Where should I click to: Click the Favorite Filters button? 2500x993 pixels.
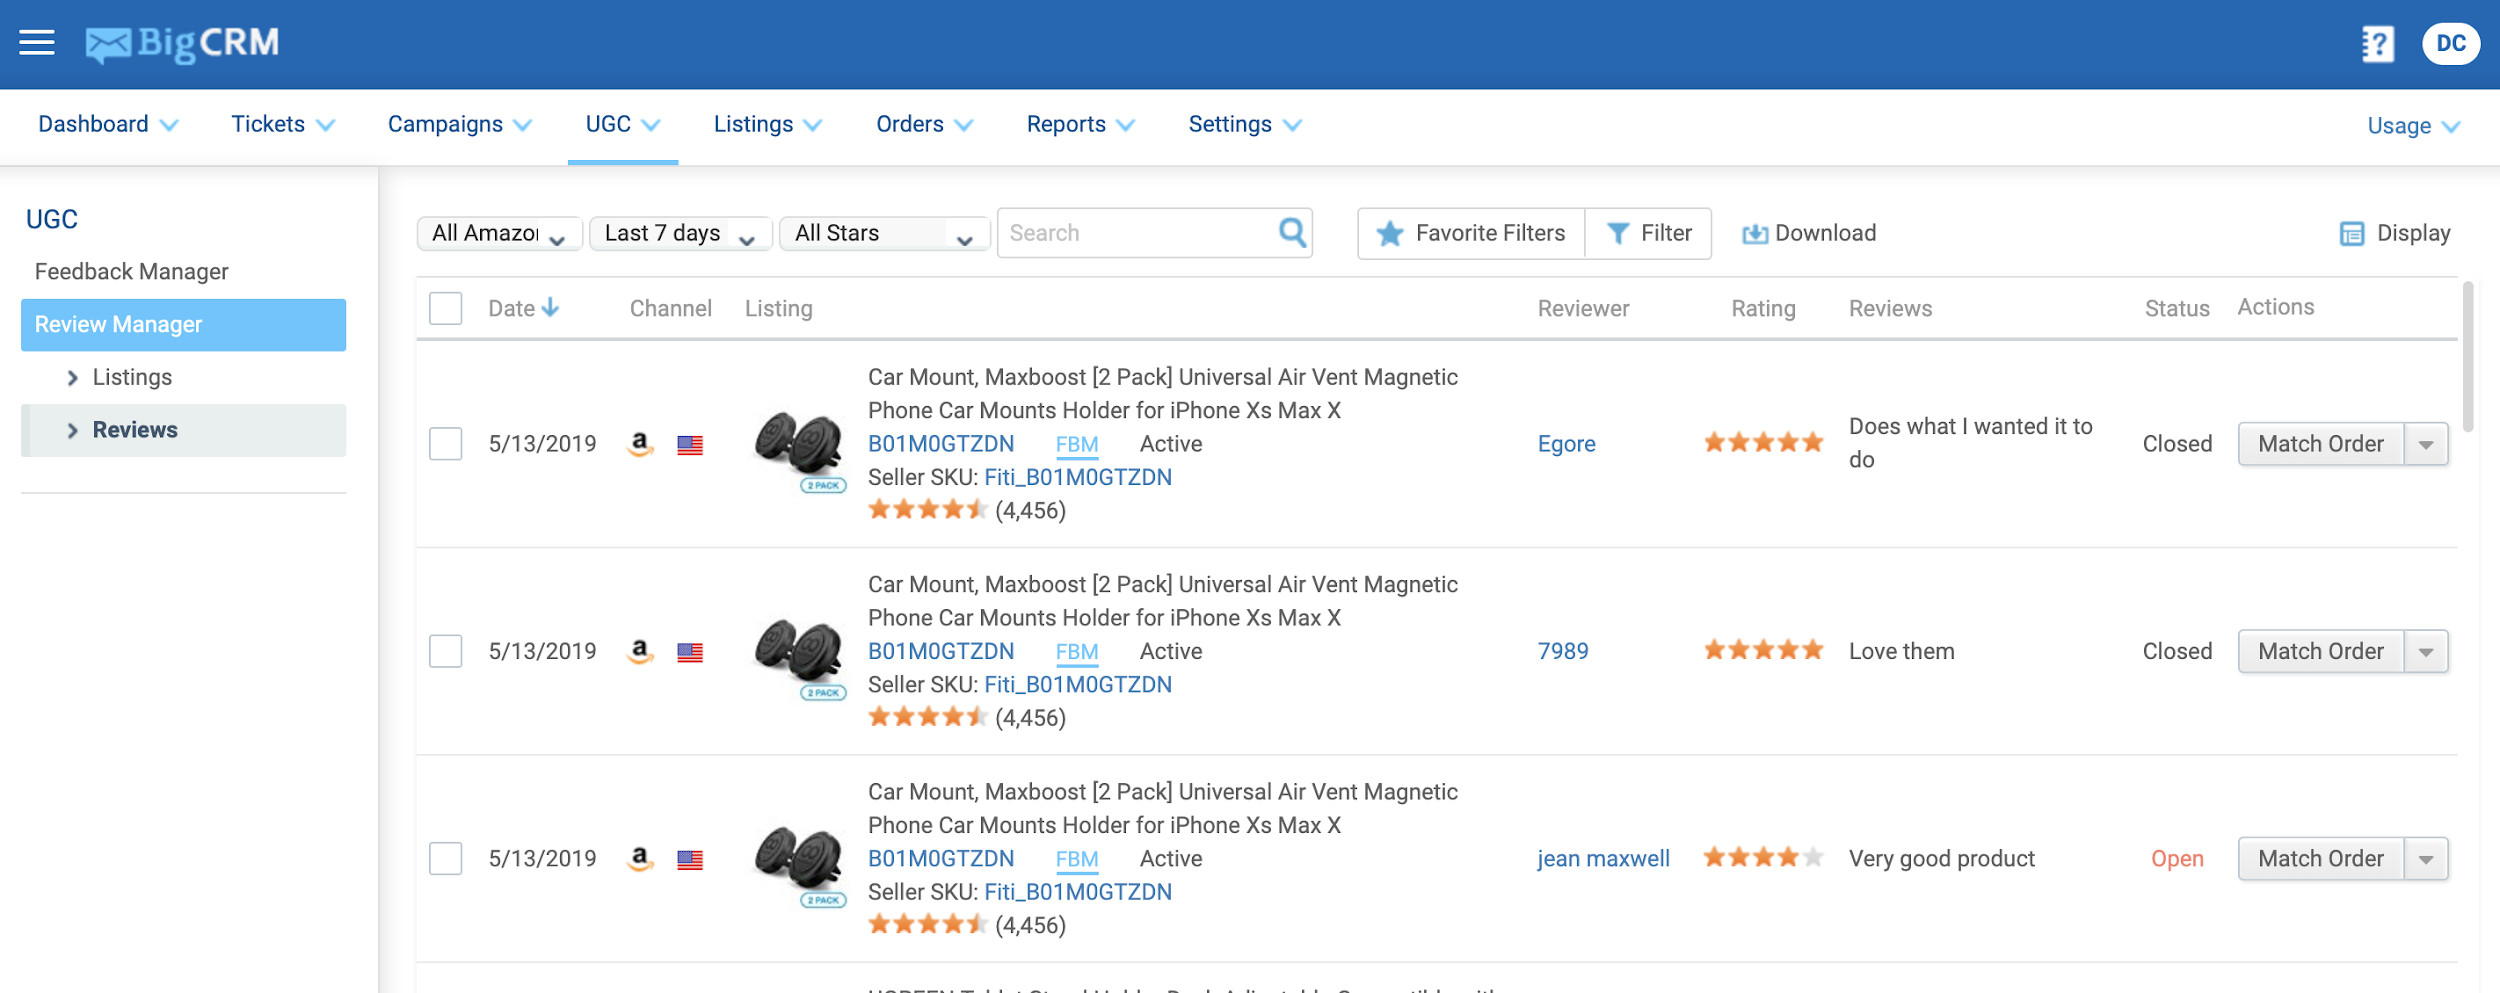point(1471,234)
